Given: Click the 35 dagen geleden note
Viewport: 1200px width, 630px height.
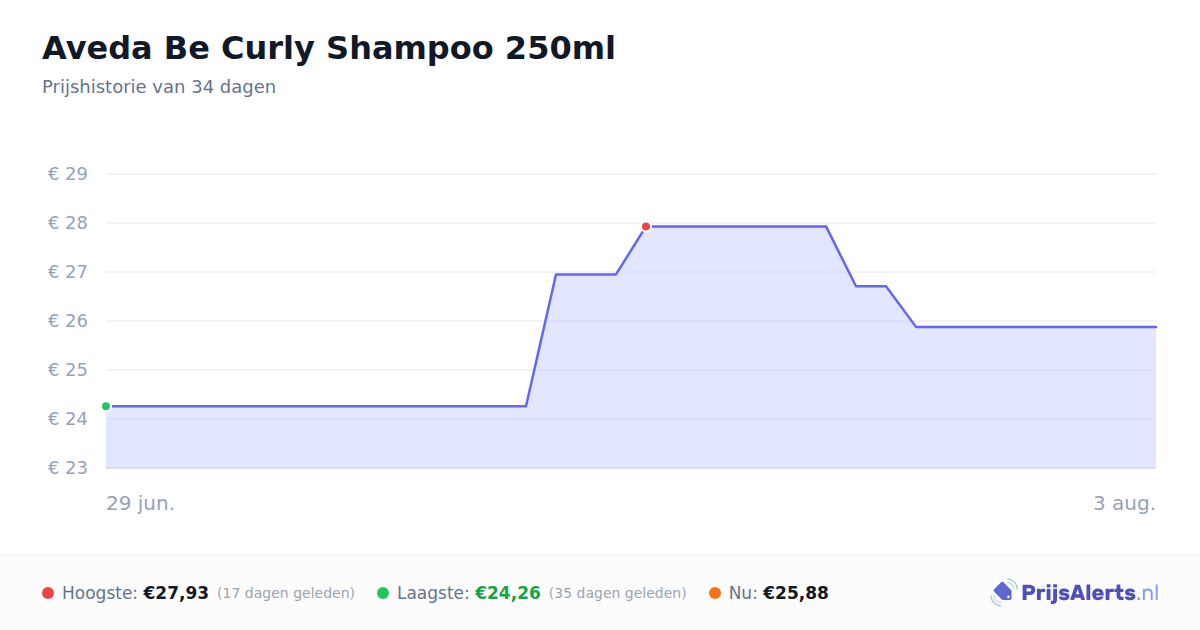Looking at the screenshot, I should point(618,594).
